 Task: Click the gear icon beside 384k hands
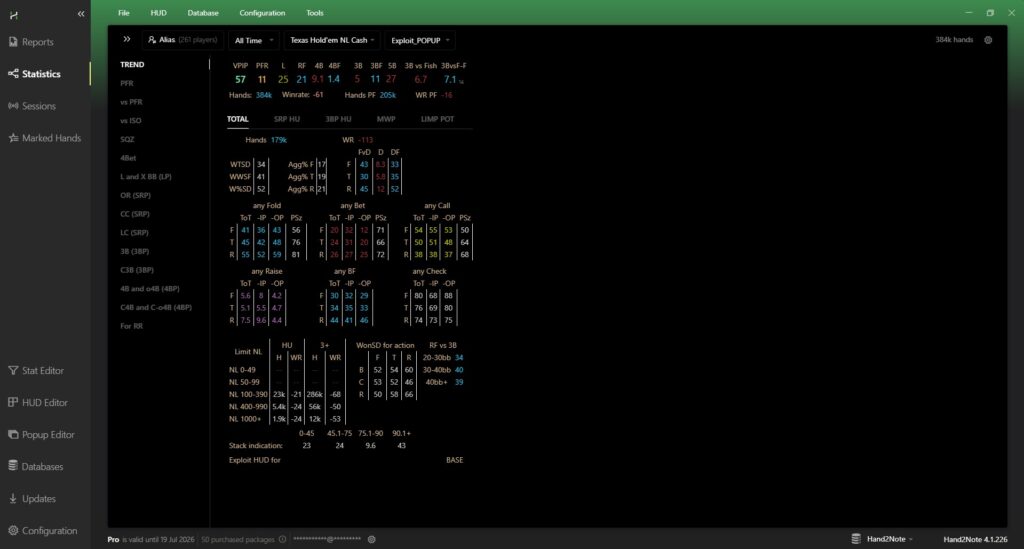click(x=988, y=40)
